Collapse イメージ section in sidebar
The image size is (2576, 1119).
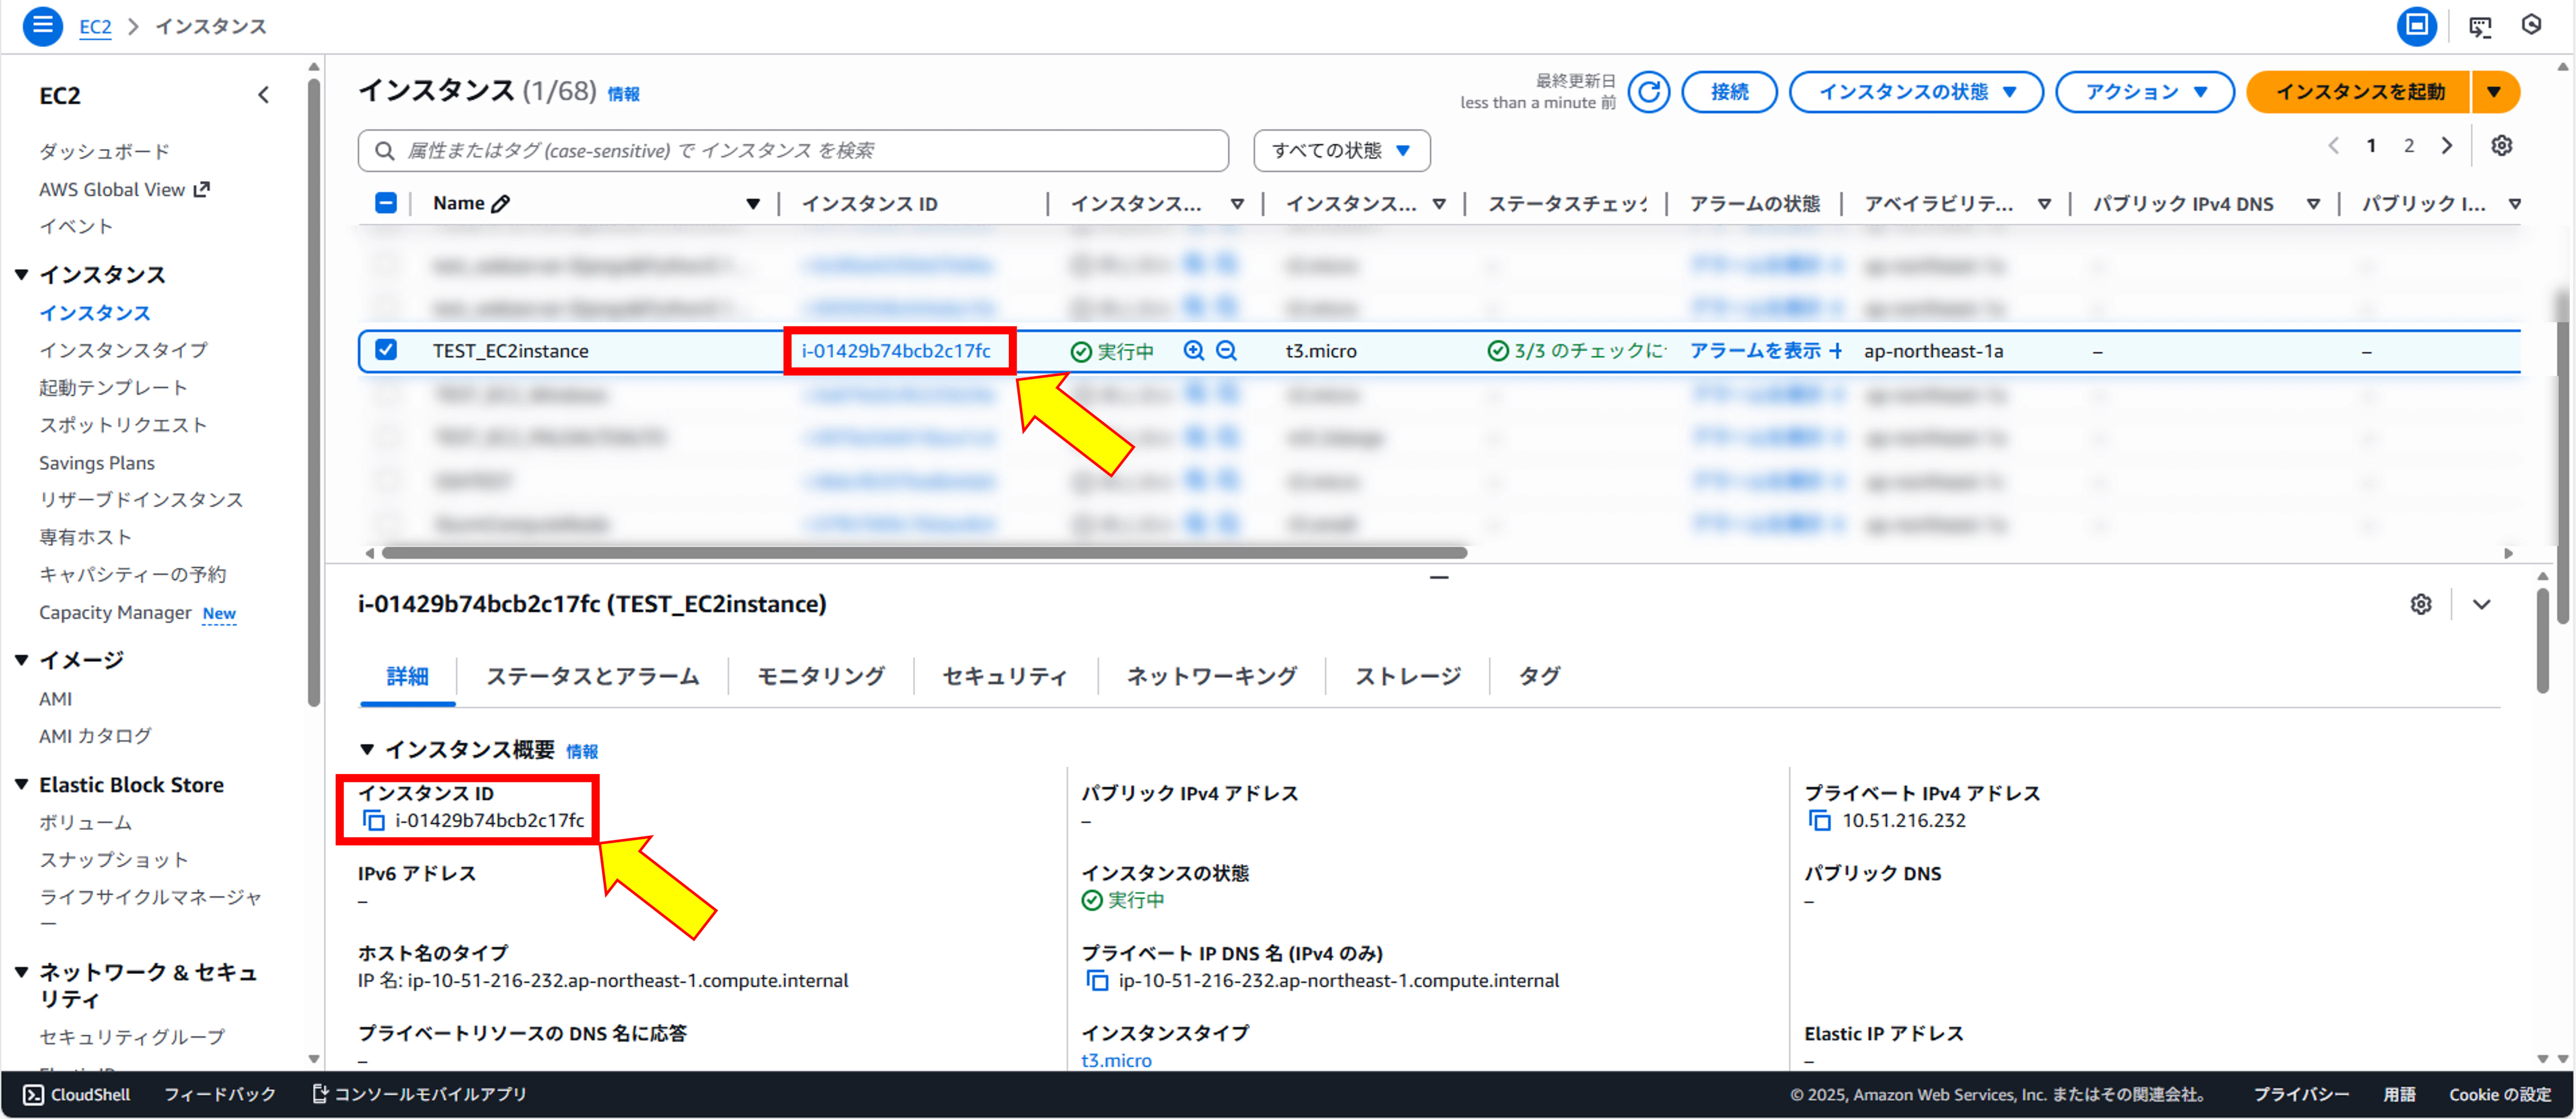click(21, 660)
